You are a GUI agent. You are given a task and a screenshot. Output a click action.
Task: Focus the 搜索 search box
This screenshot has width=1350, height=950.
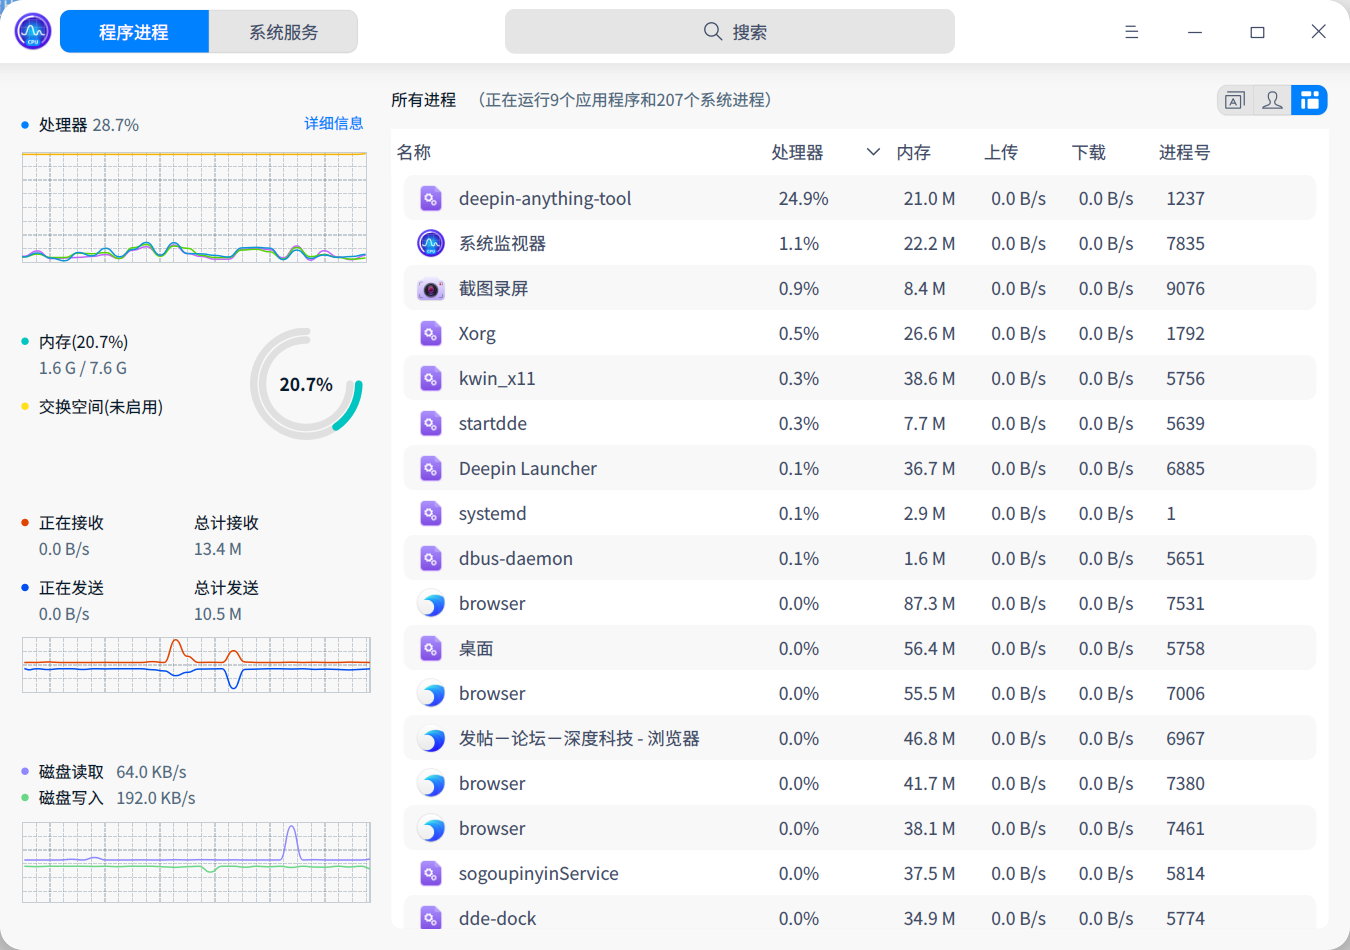(x=730, y=32)
